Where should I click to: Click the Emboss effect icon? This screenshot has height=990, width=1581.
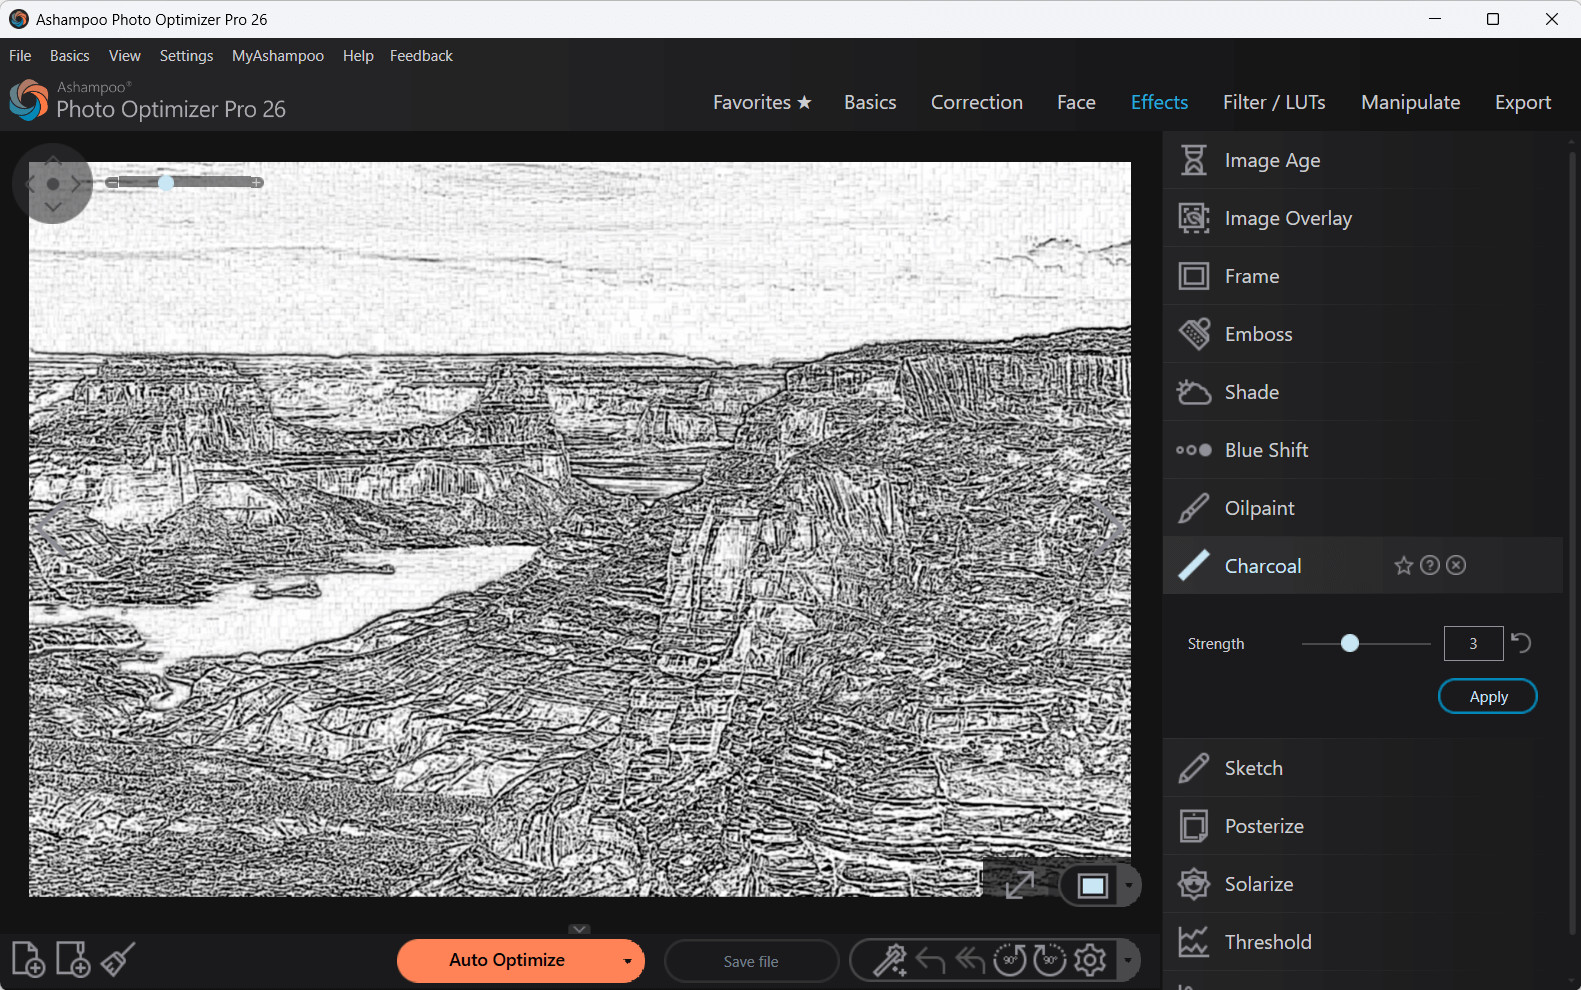[x=1194, y=334]
